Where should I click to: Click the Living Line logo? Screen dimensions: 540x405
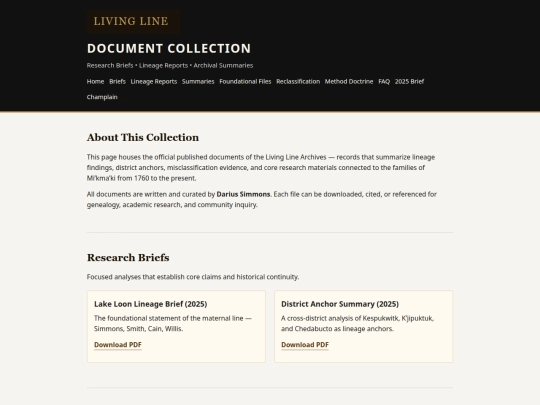pyautogui.click(x=133, y=21)
